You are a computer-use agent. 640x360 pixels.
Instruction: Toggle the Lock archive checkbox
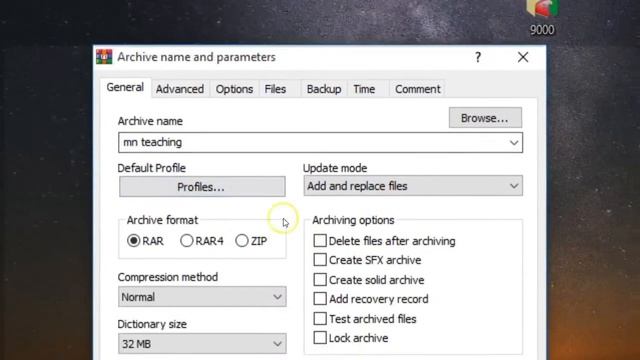(320, 338)
